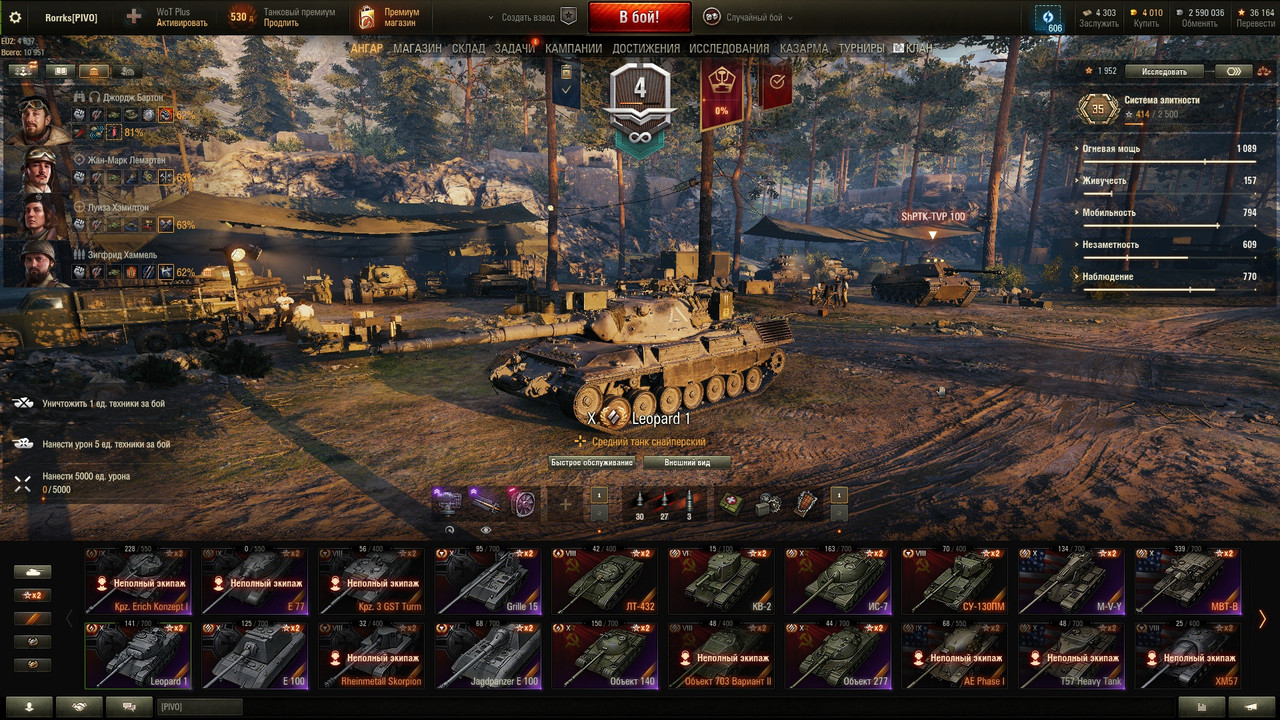The height and width of the screenshot is (720, 1280).
Task: Add equipment in the empty plus slot
Action: (x=565, y=504)
